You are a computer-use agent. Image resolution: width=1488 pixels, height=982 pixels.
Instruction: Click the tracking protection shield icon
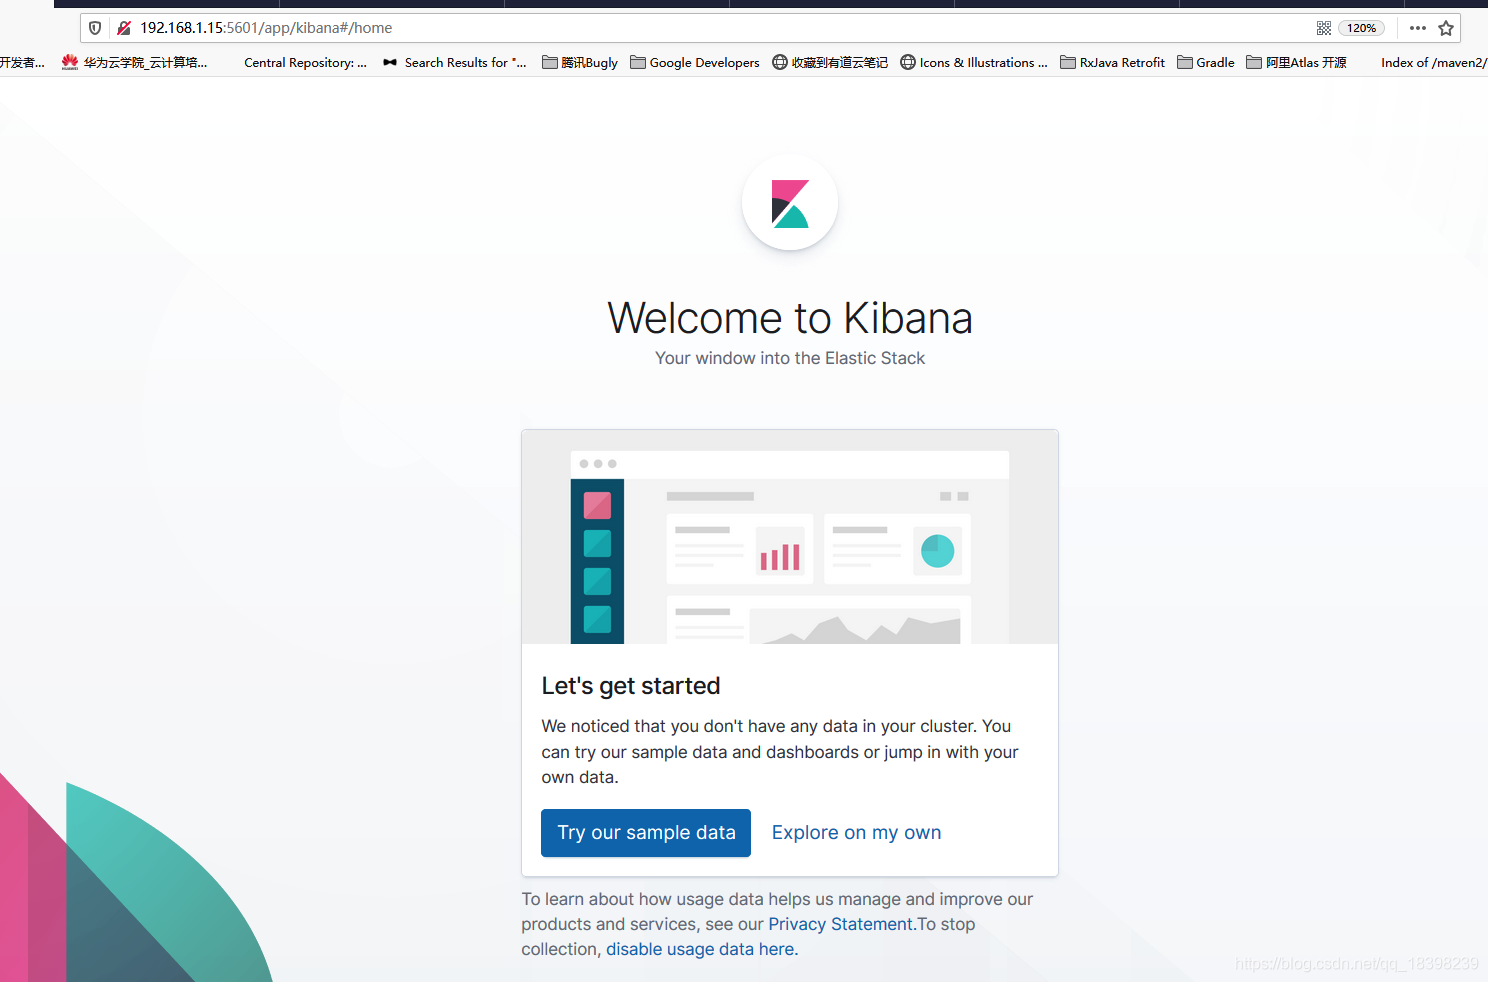coord(95,28)
